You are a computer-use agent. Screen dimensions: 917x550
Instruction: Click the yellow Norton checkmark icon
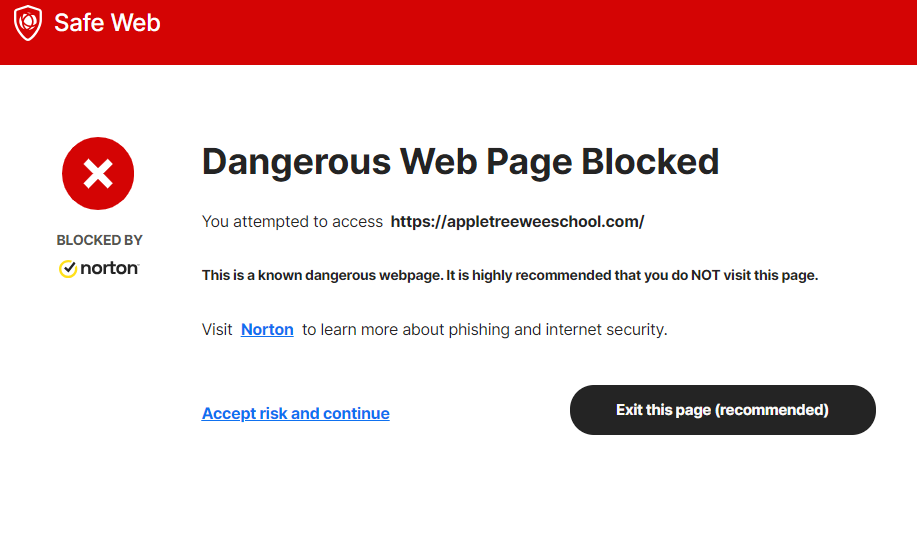68,268
